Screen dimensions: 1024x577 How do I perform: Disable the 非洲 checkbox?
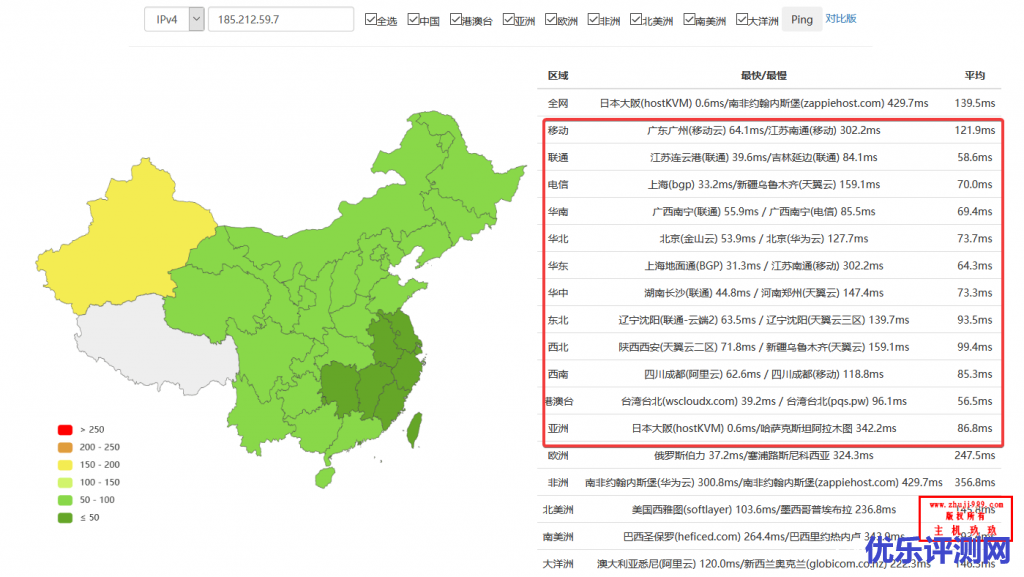(x=594, y=20)
